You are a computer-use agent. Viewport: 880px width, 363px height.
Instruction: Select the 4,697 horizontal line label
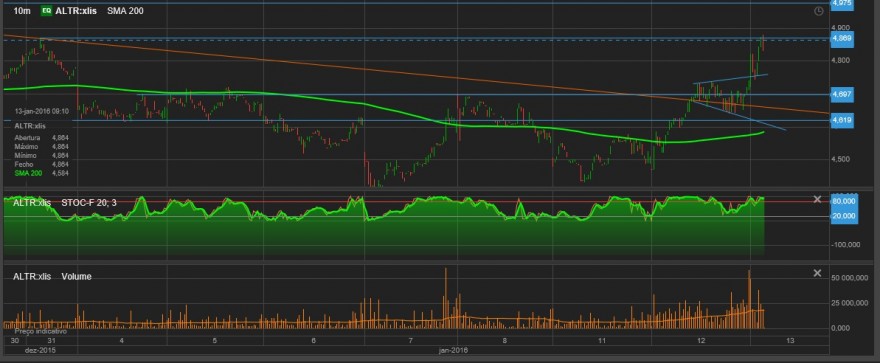pyautogui.click(x=842, y=94)
